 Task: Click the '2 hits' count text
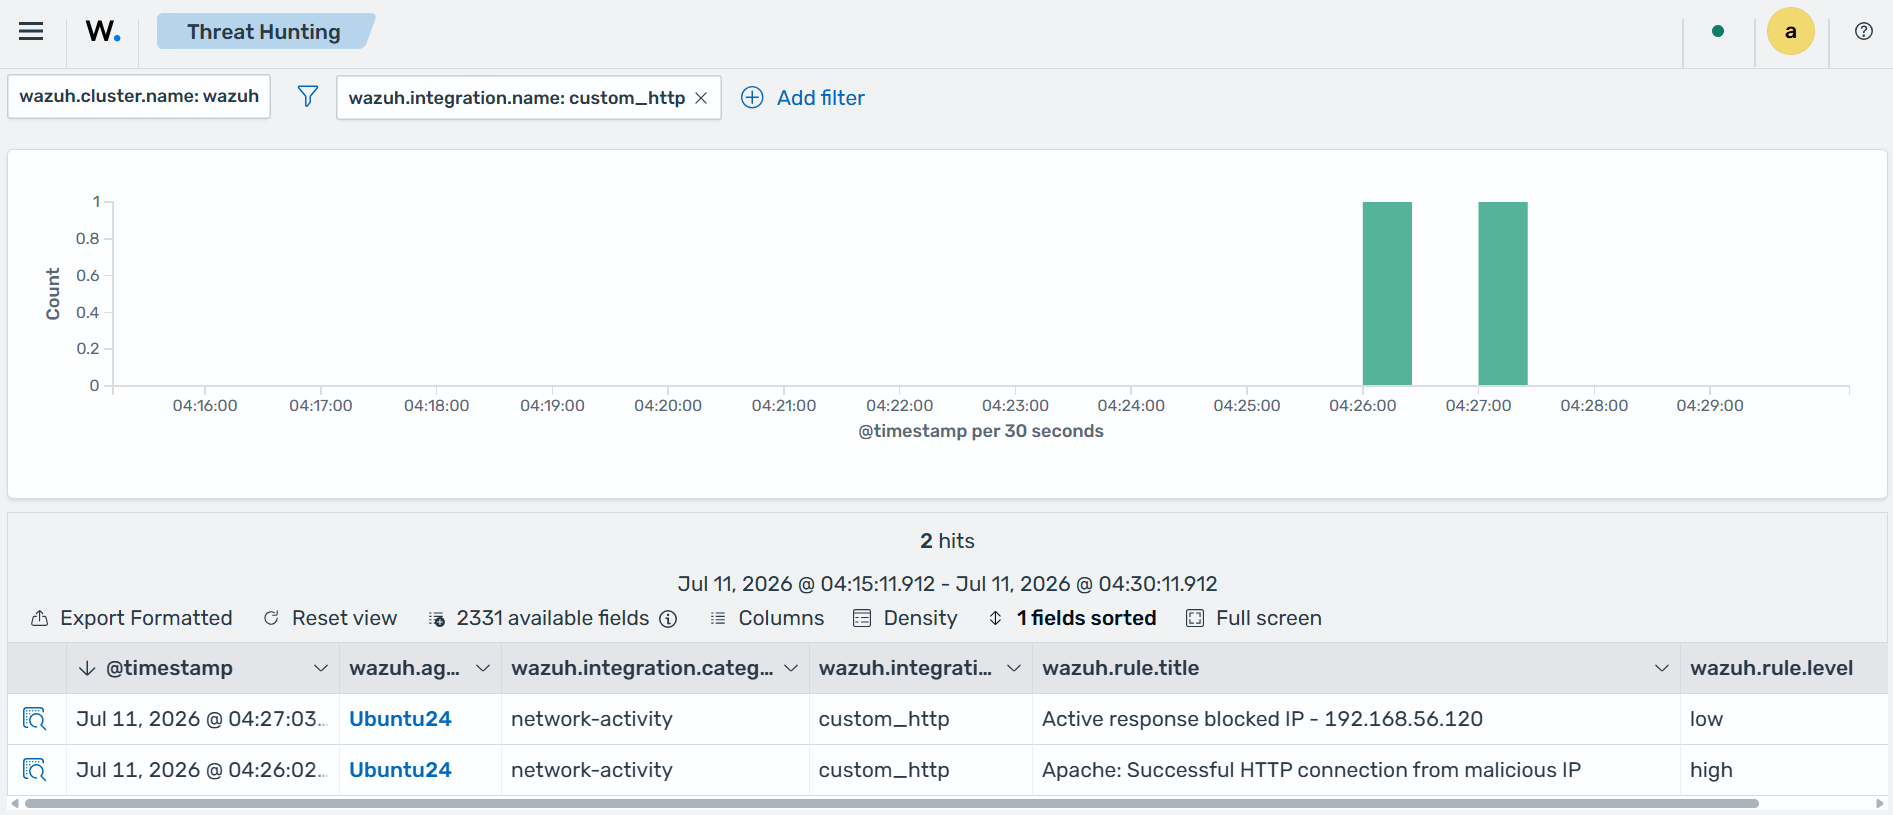947,541
